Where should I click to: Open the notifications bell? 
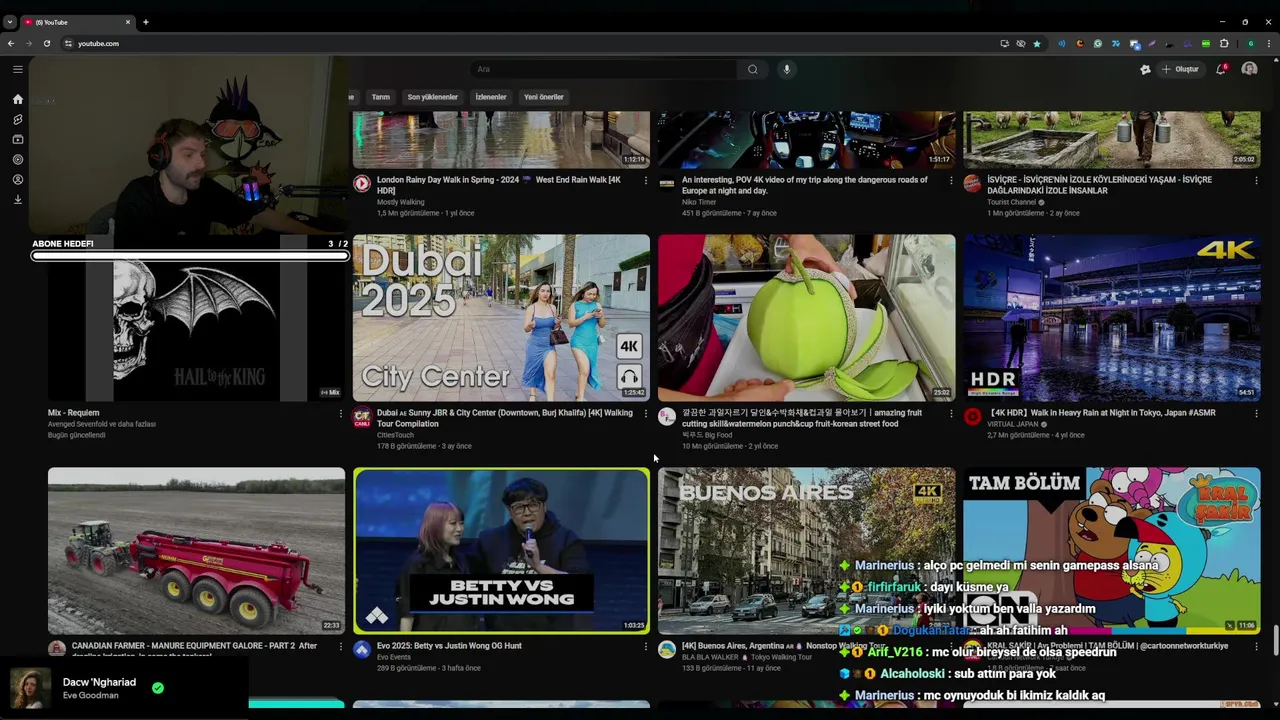click(x=1221, y=69)
